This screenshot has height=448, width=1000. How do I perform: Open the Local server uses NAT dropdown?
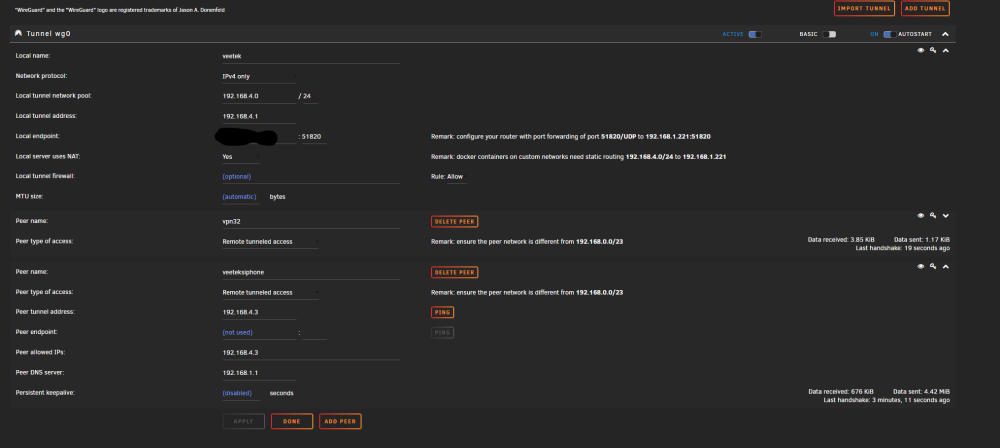point(241,157)
